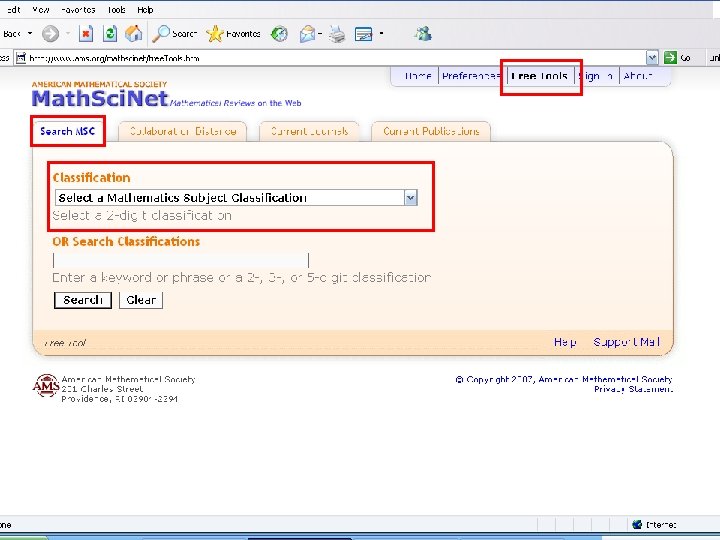Click the 'Free Tool' label in panel footer
Screen dimensions: 720x540
pyautogui.click(x=66, y=343)
